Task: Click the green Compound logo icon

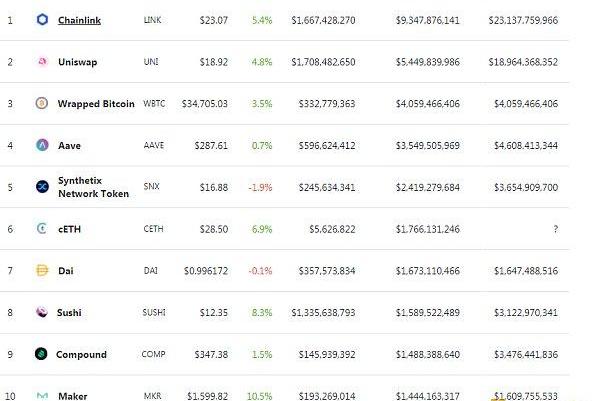Action: click(42, 354)
